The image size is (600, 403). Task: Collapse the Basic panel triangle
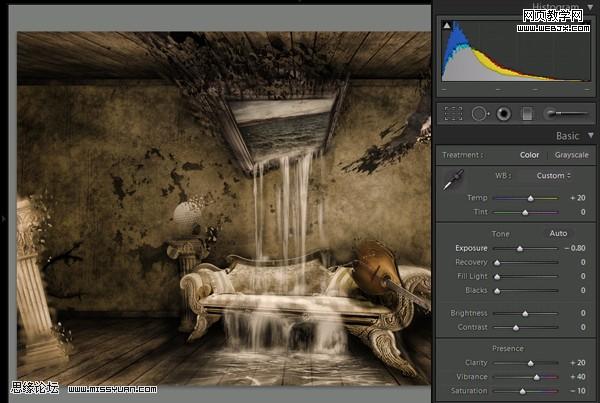[591, 135]
